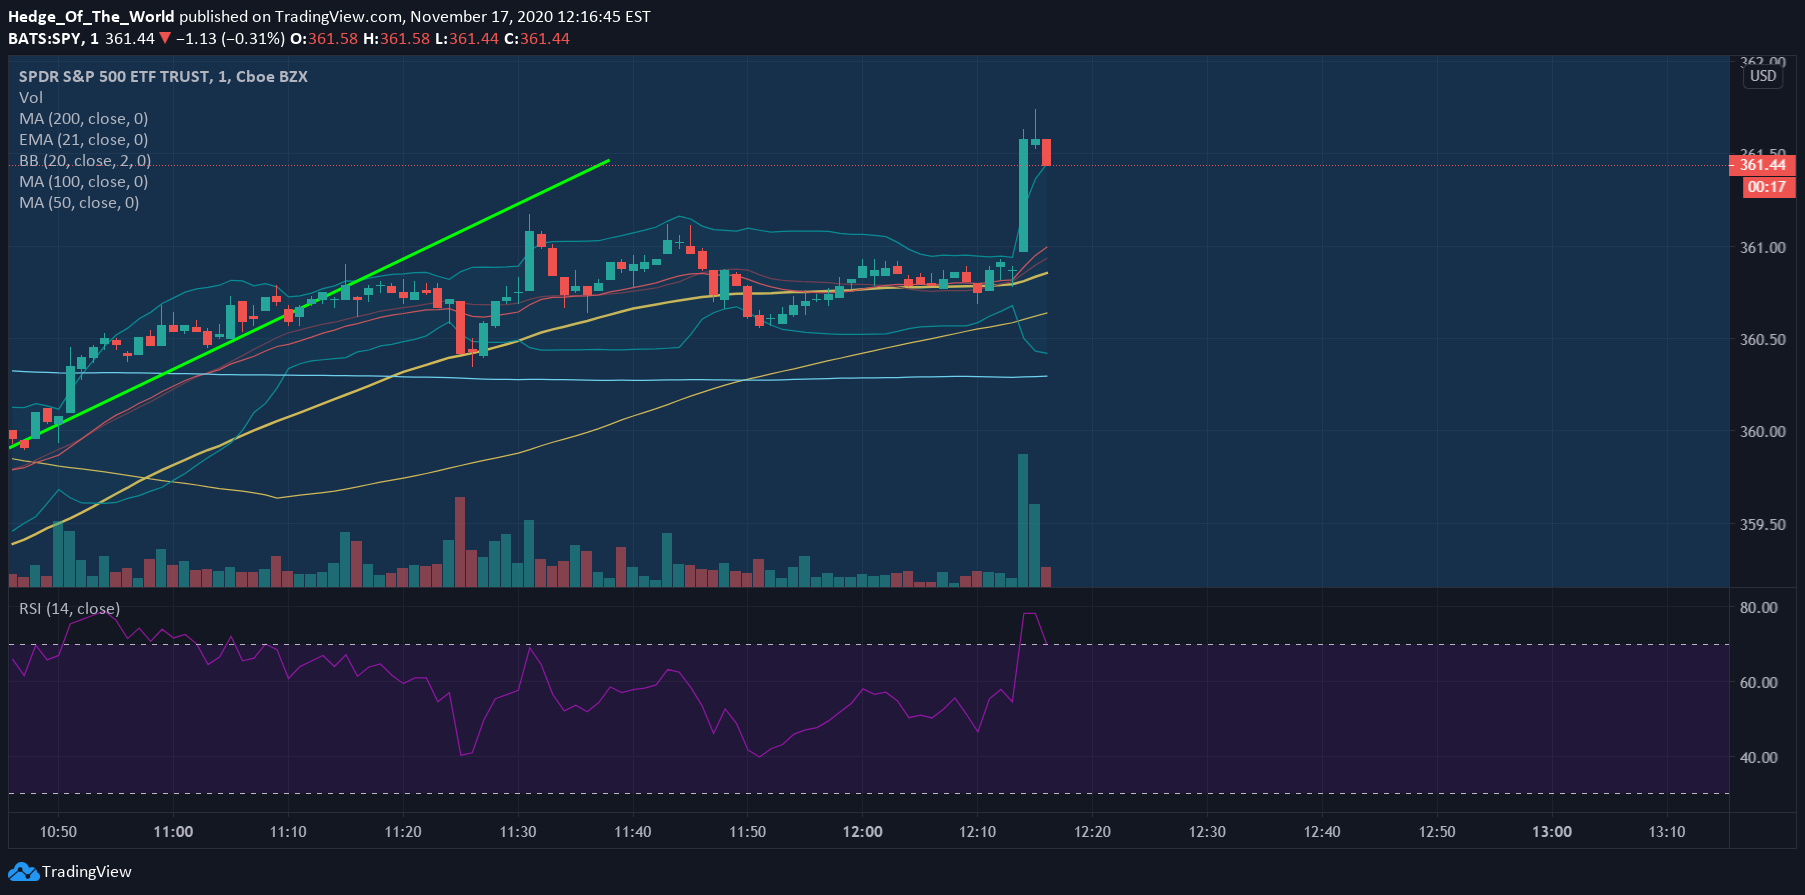Click the 11:40 time axis label
Image resolution: width=1805 pixels, height=895 pixels.
(x=633, y=832)
